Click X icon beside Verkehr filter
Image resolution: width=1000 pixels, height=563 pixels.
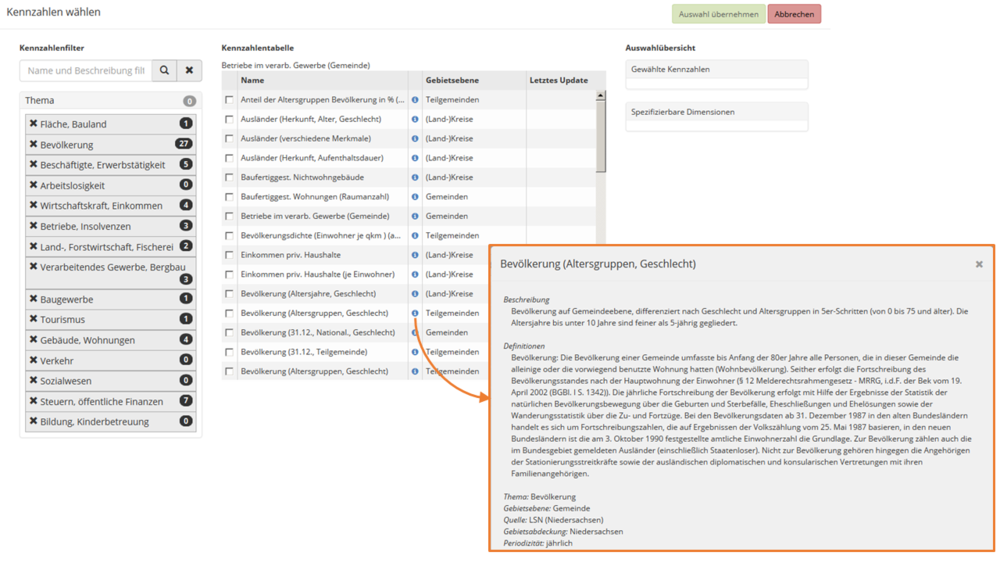point(34,361)
